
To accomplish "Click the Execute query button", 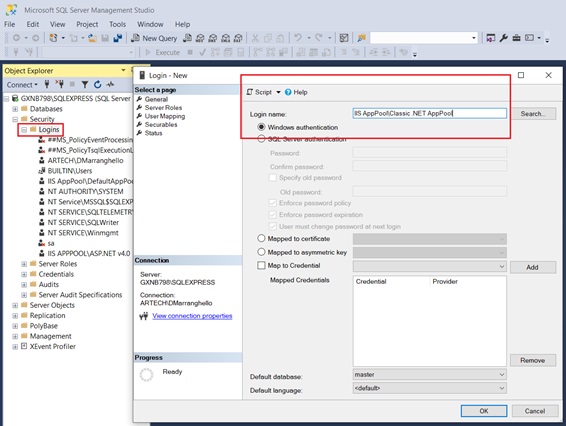I will [162, 52].
